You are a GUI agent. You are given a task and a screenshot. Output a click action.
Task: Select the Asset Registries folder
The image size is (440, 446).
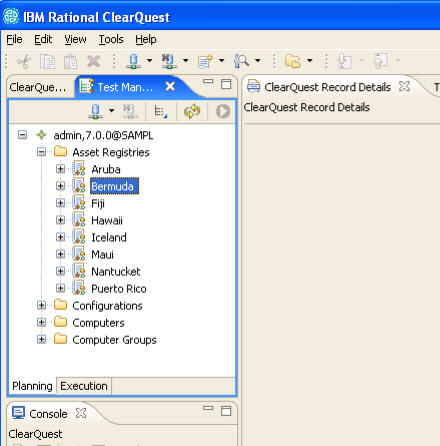click(111, 152)
